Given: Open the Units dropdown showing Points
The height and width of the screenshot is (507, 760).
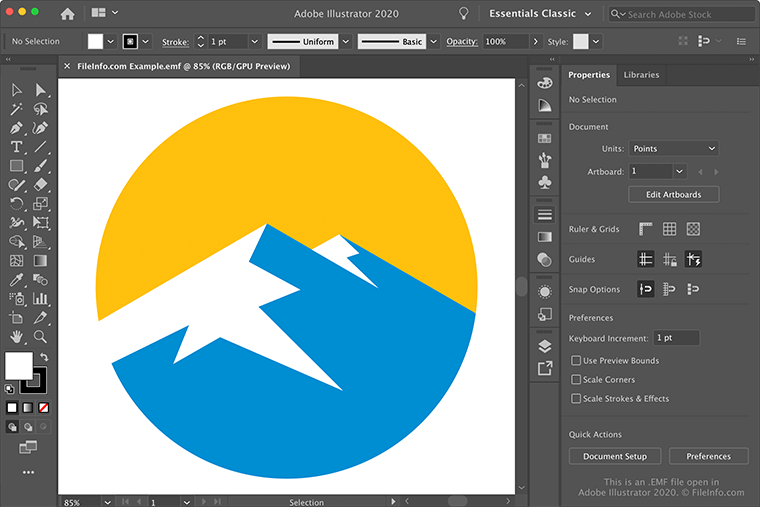Looking at the screenshot, I should click(673, 148).
